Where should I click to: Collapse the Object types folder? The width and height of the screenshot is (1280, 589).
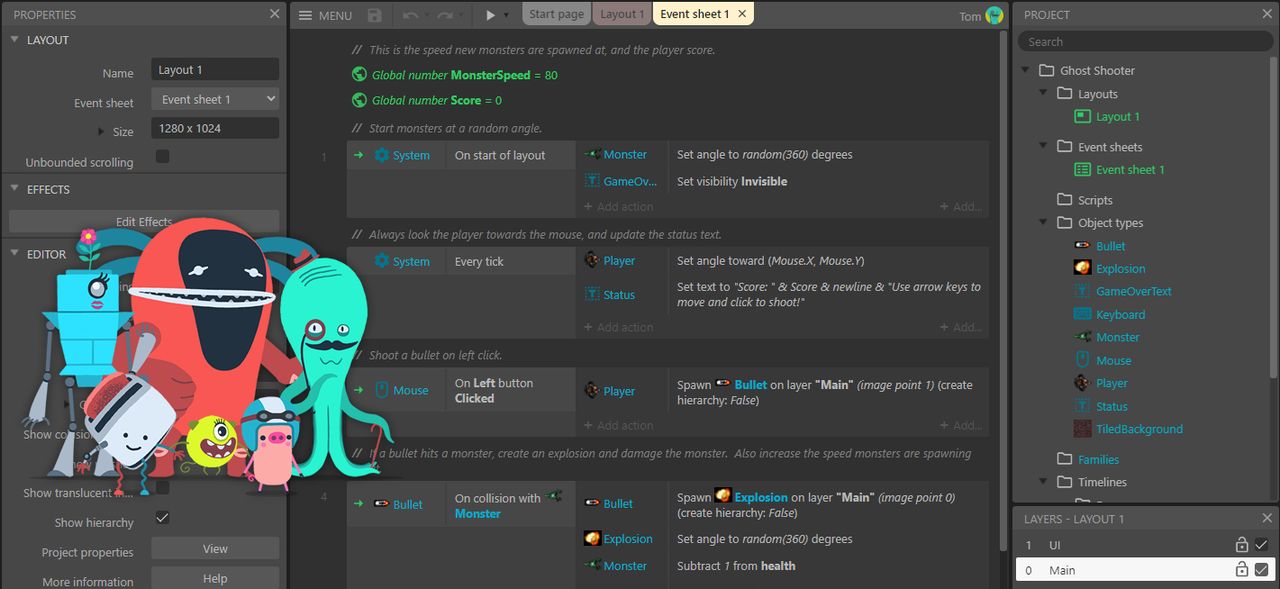(x=1044, y=223)
